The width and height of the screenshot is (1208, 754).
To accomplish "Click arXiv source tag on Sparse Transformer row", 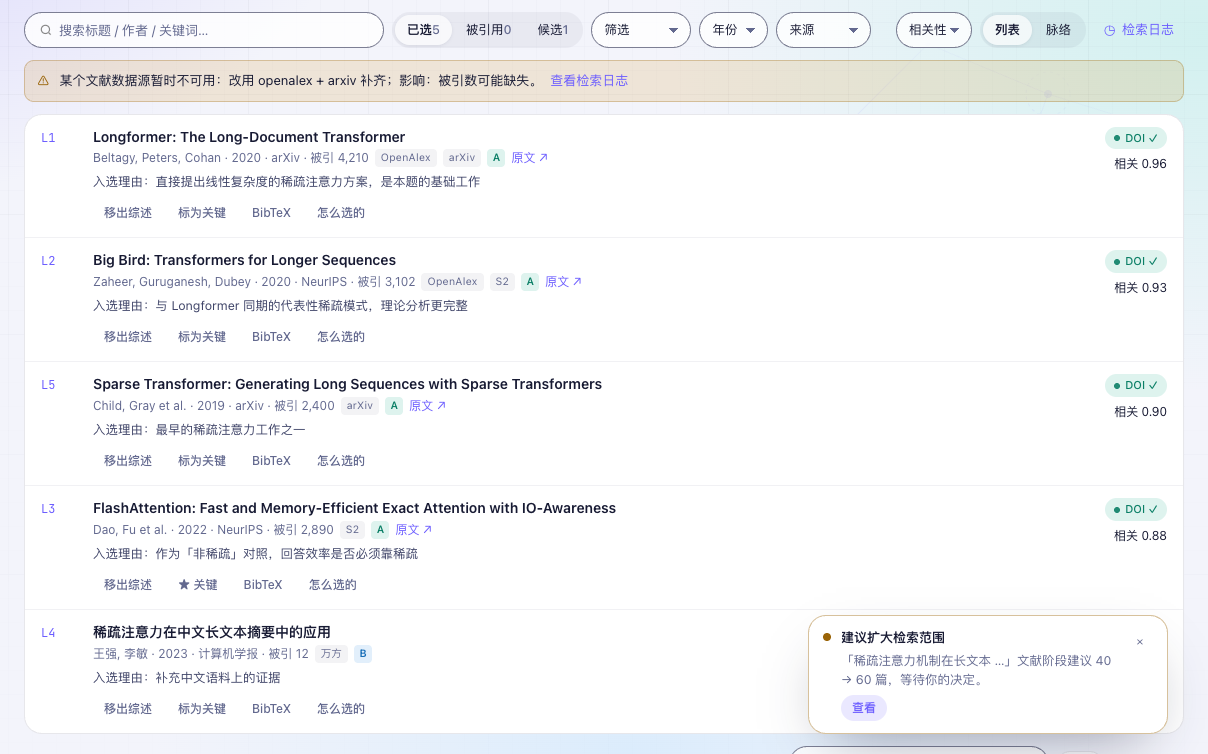I will tap(360, 406).
